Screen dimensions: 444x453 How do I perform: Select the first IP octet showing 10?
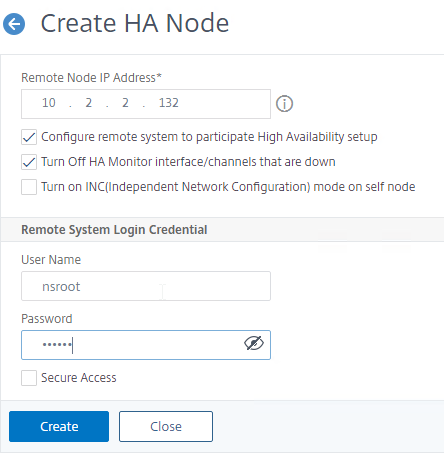click(49, 103)
